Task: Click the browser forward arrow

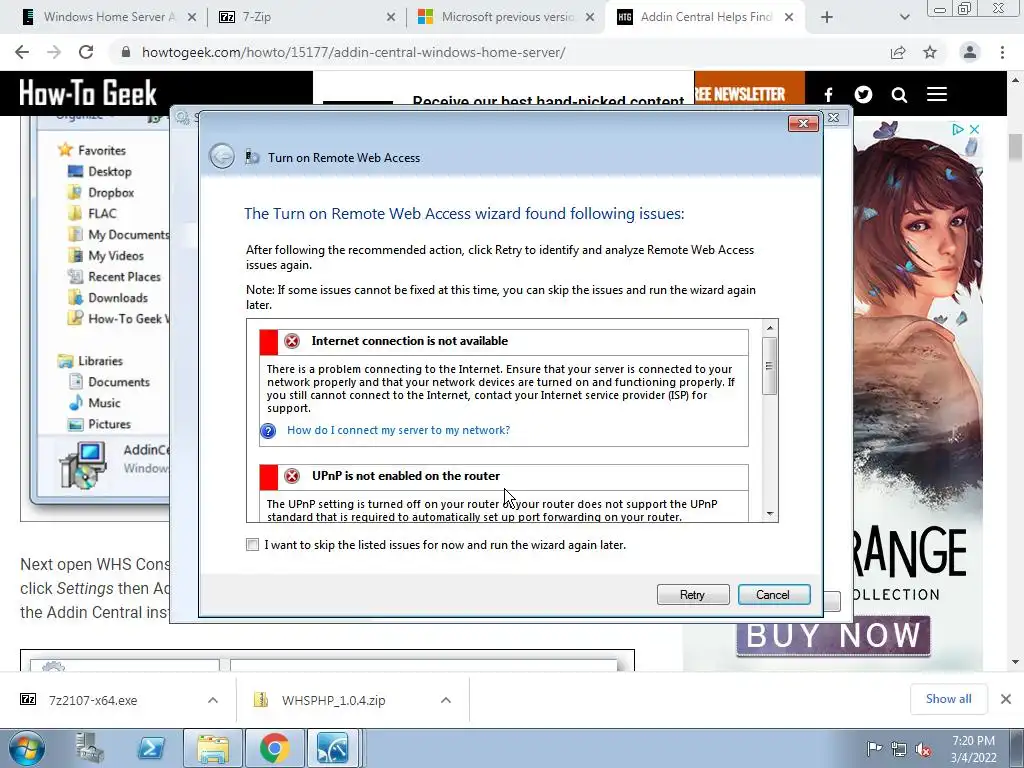Action: [54, 52]
